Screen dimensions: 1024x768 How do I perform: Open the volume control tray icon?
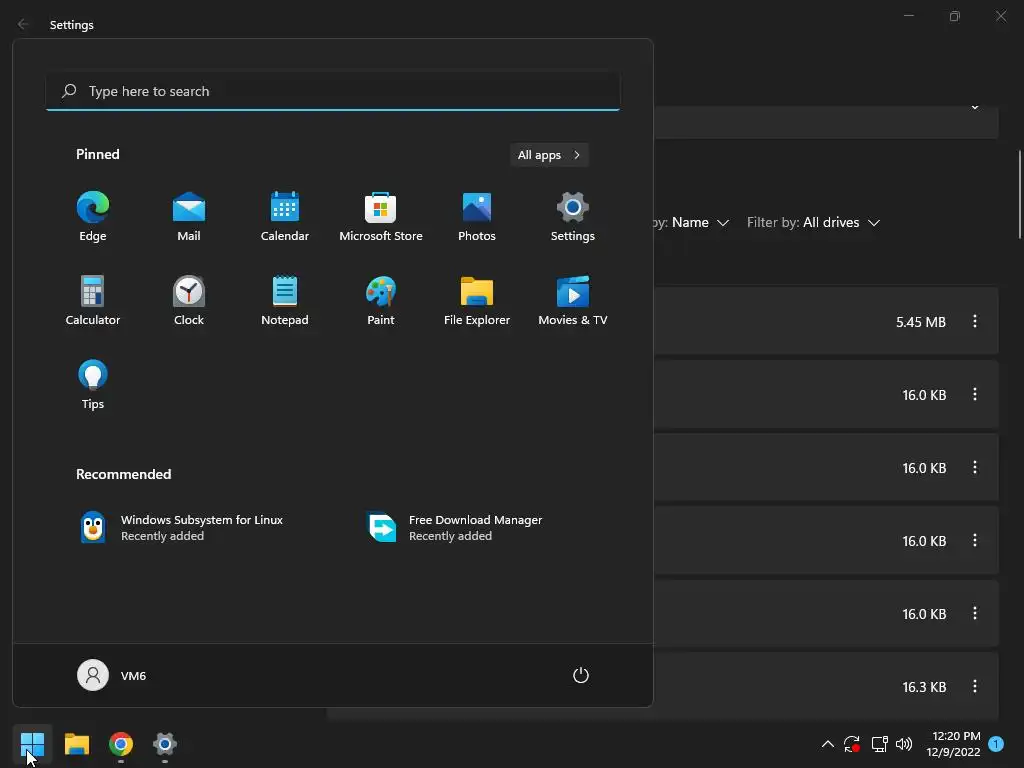point(904,744)
